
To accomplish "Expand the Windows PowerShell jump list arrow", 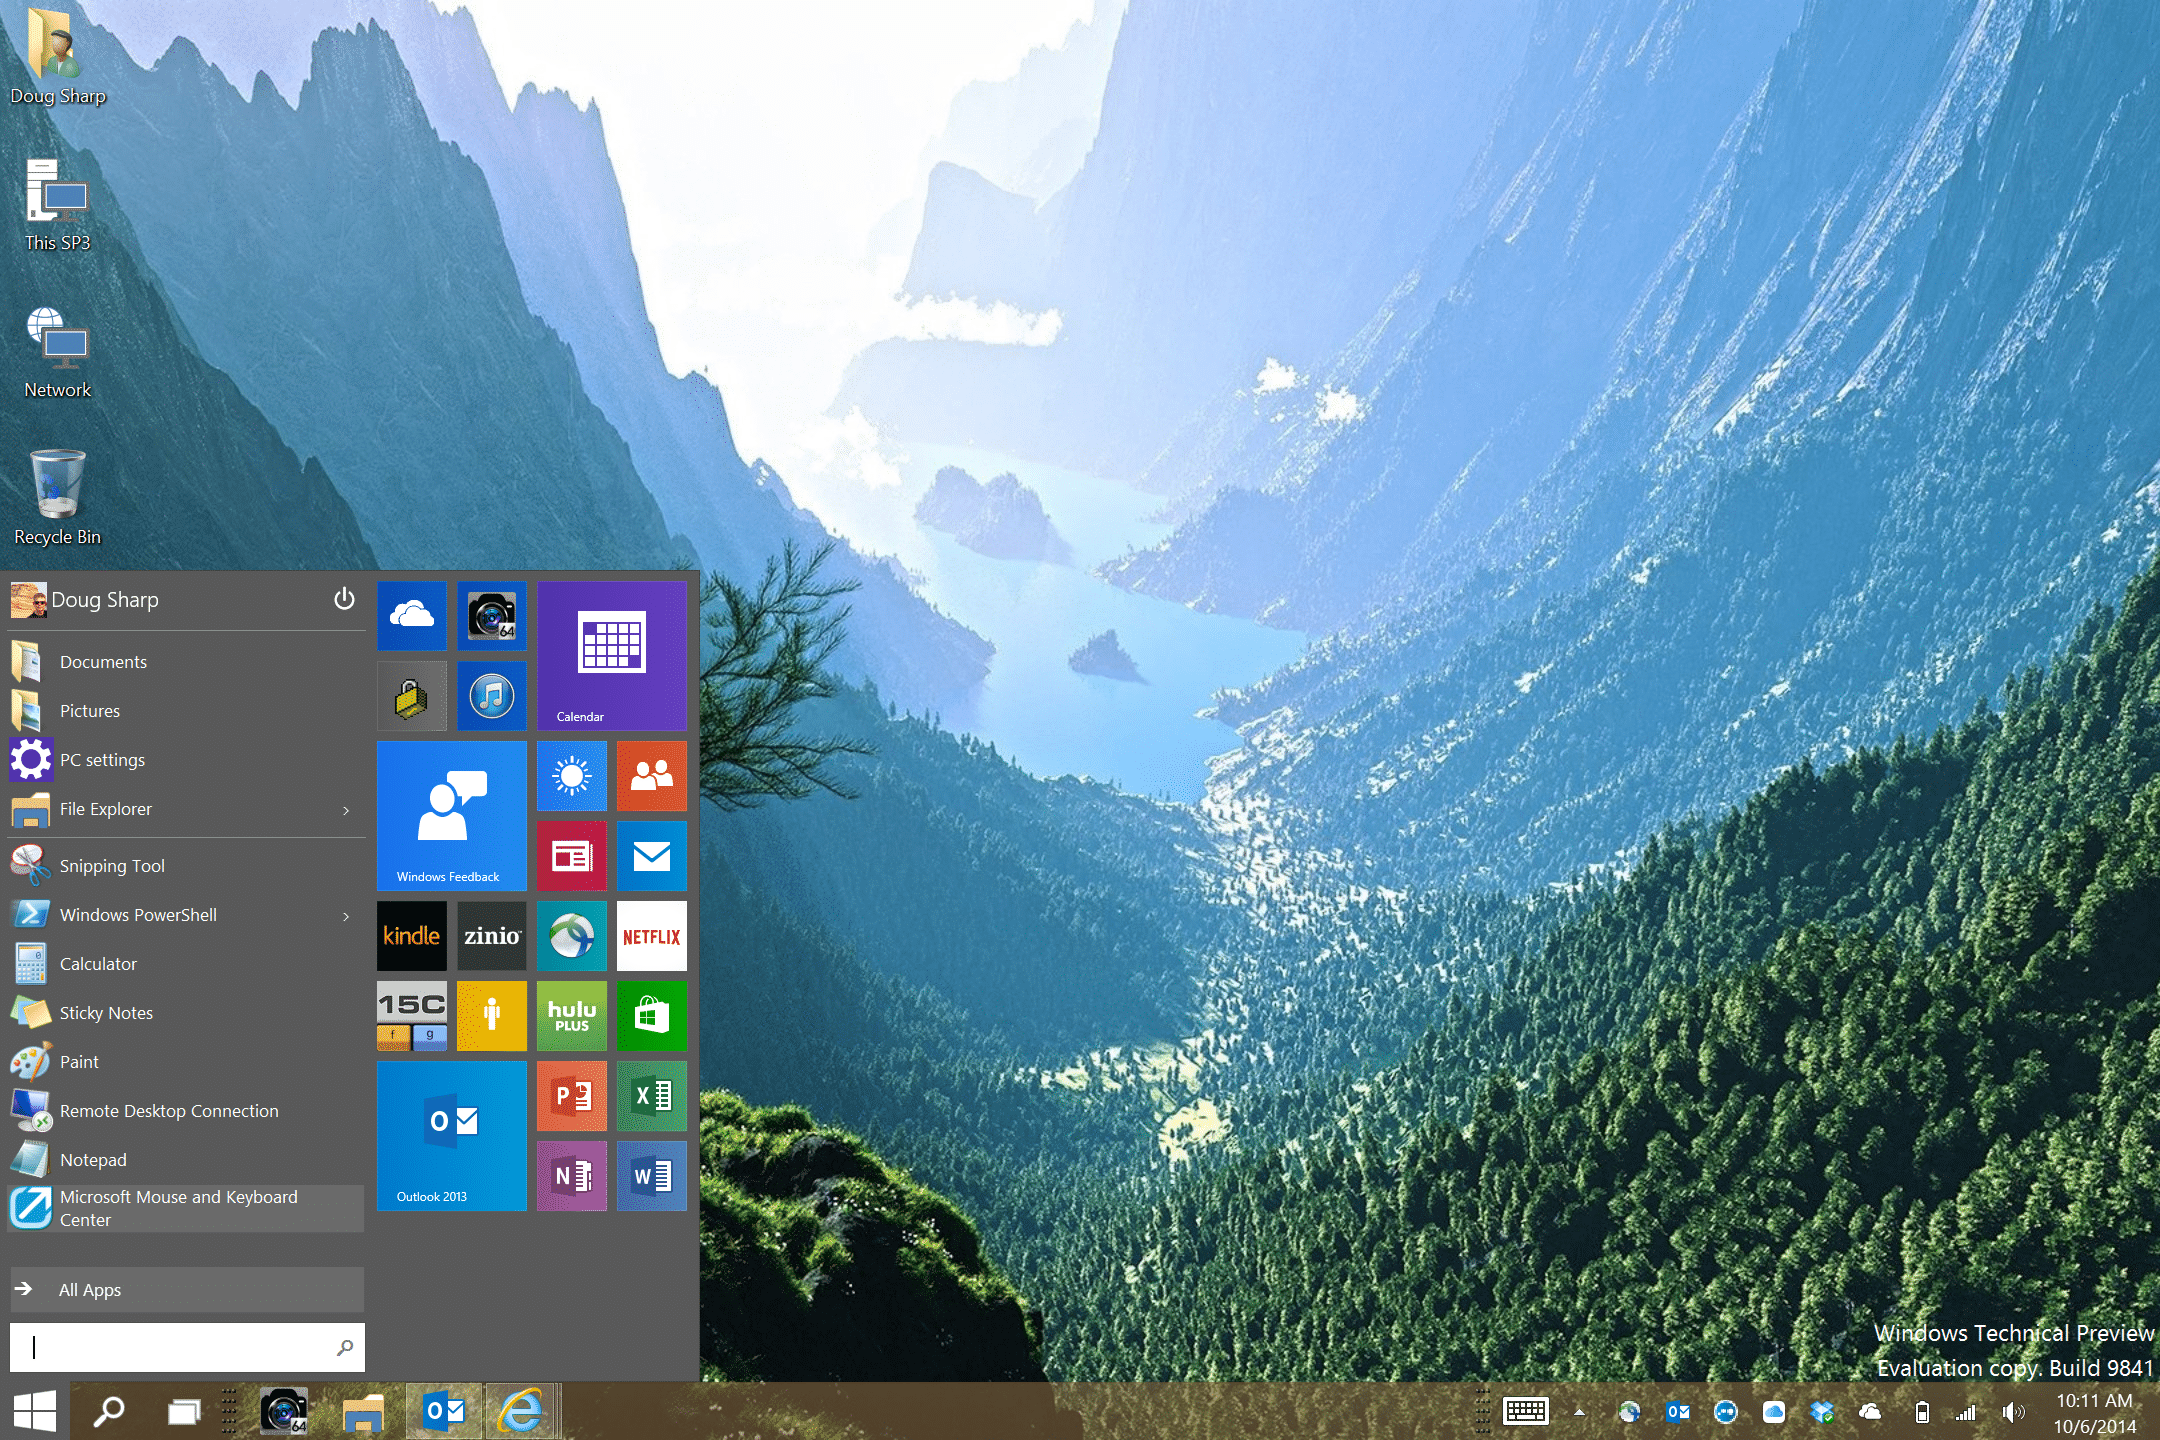I will click(x=346, y=916).
